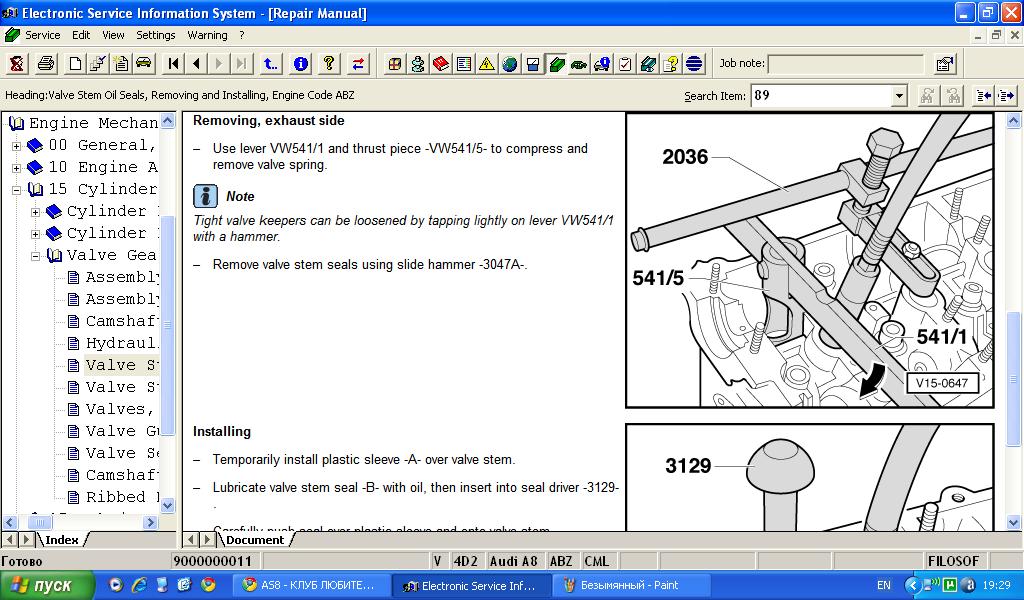Click the red-blue swap arrows icon
1024x600 pixels.
pyautogui.click(x=358, y=64)
